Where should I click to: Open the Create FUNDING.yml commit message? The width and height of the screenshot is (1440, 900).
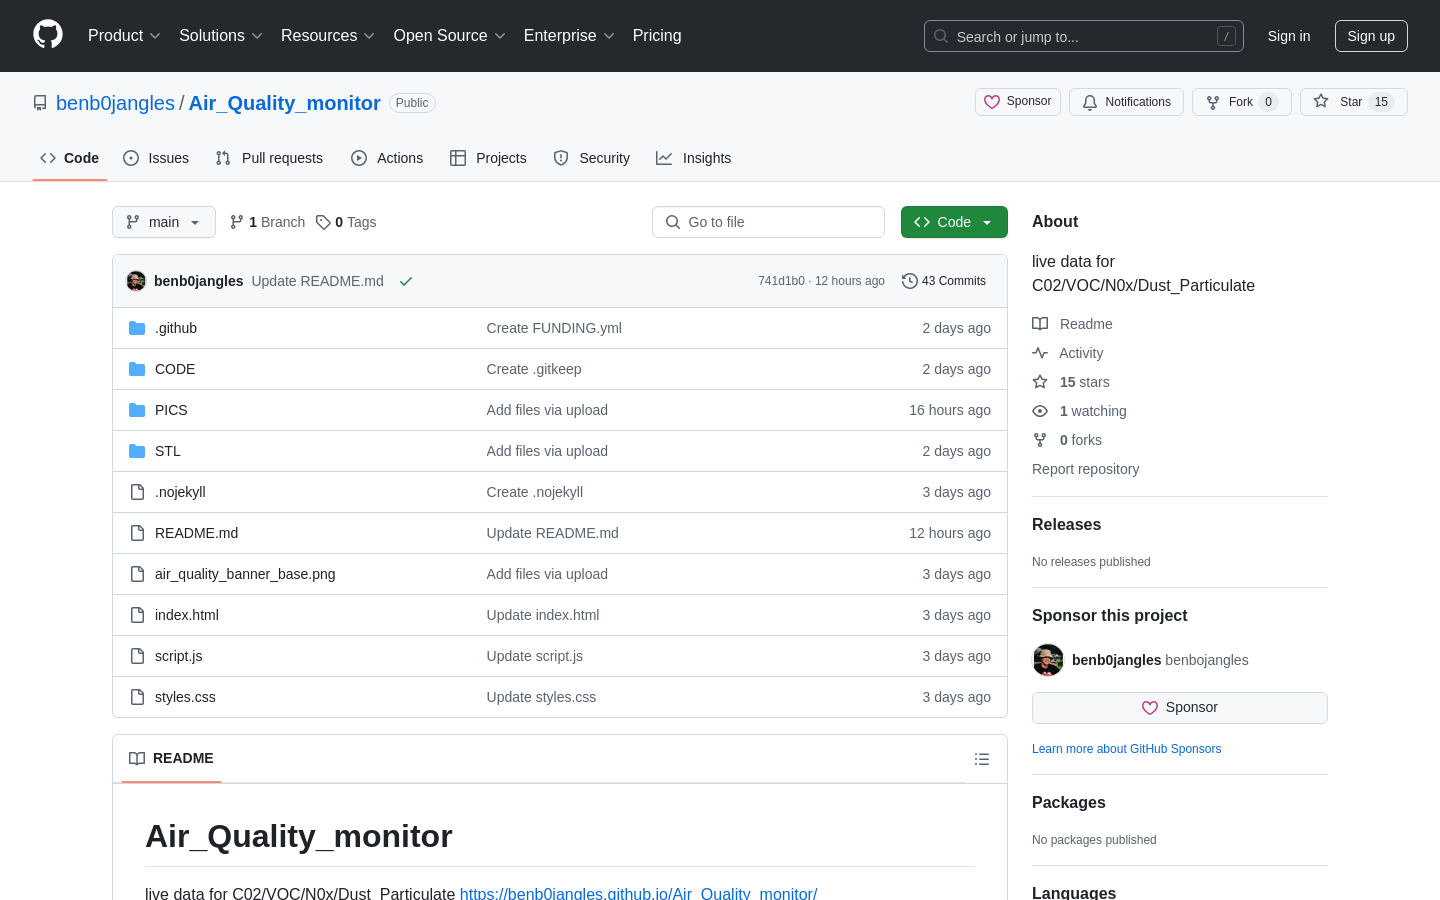click(554, 328)
